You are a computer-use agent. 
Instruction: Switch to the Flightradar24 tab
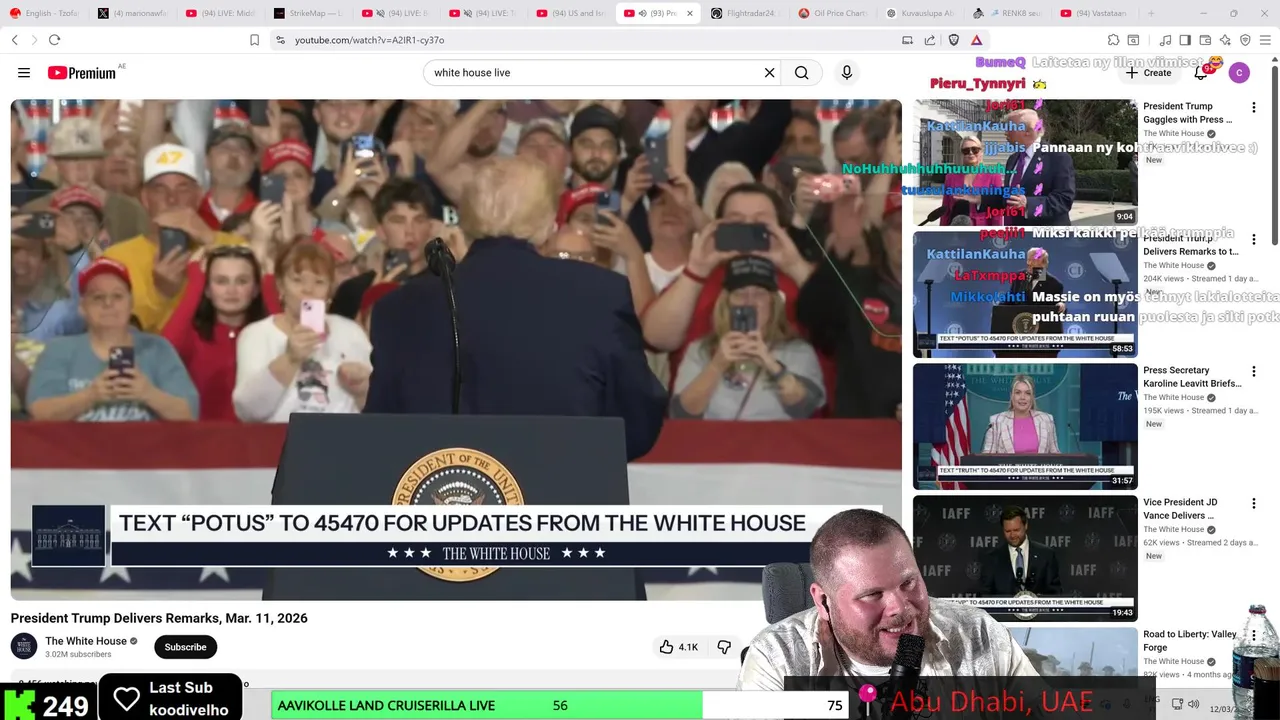[745, 13]
